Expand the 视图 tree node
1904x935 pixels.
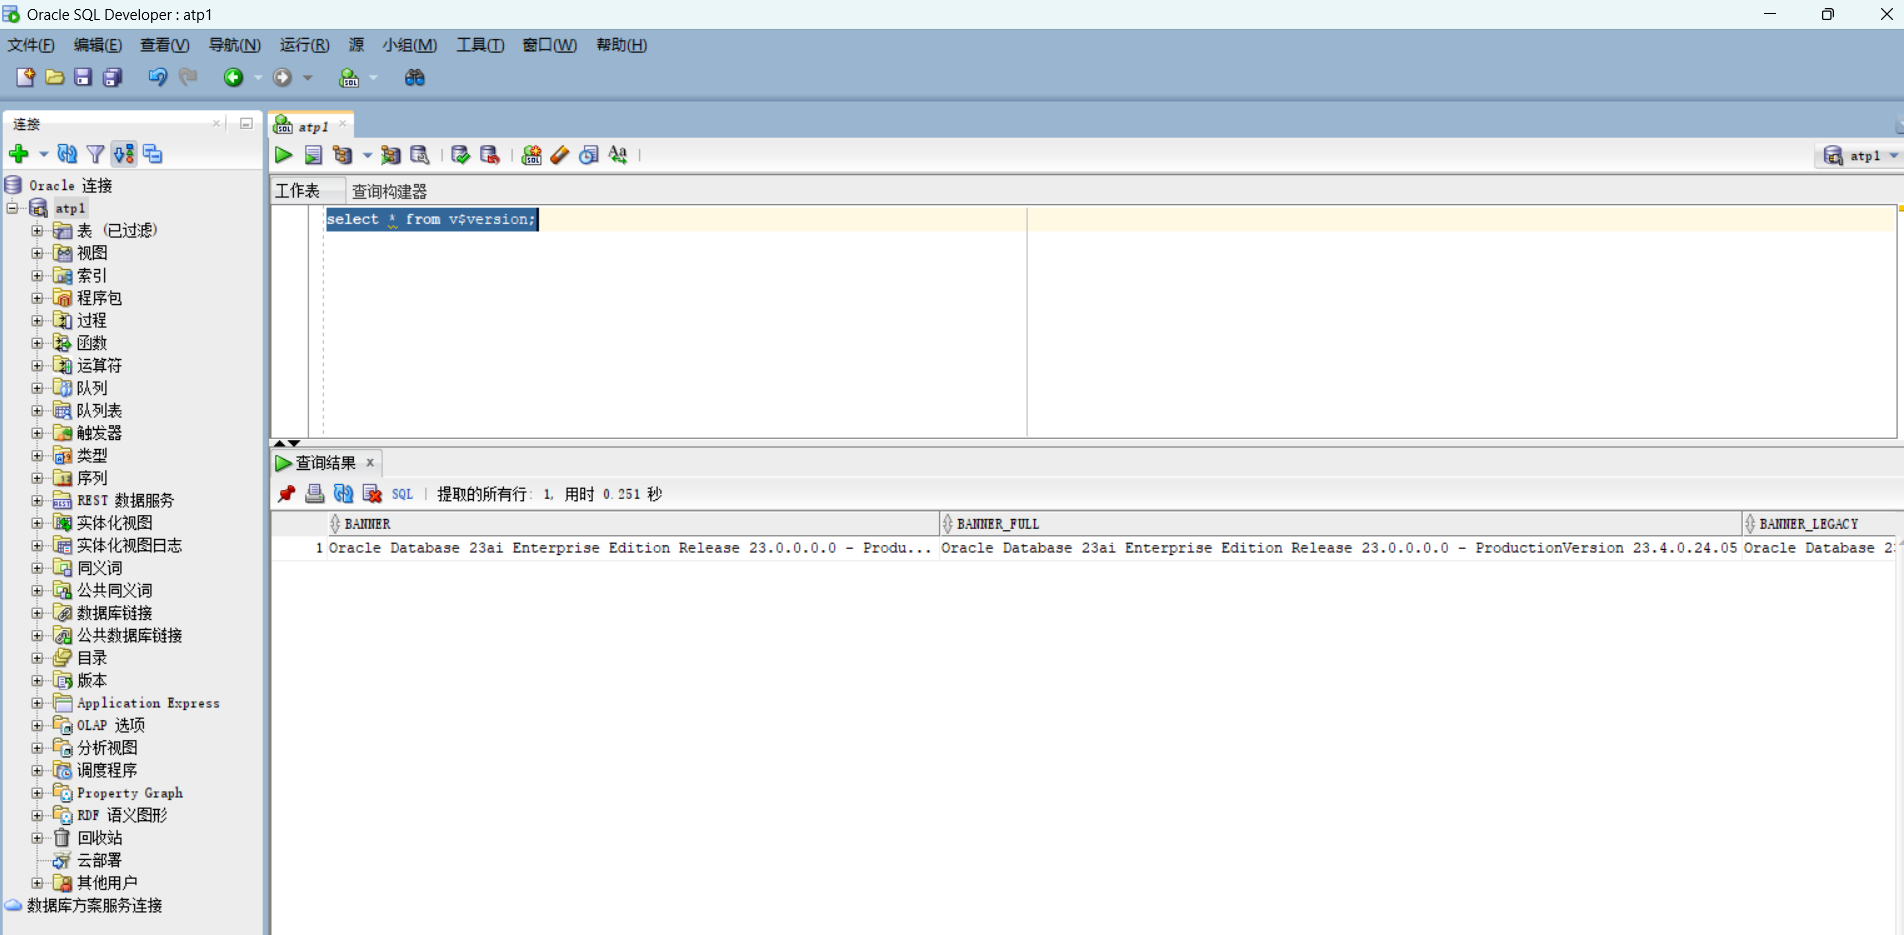(37, 253)
